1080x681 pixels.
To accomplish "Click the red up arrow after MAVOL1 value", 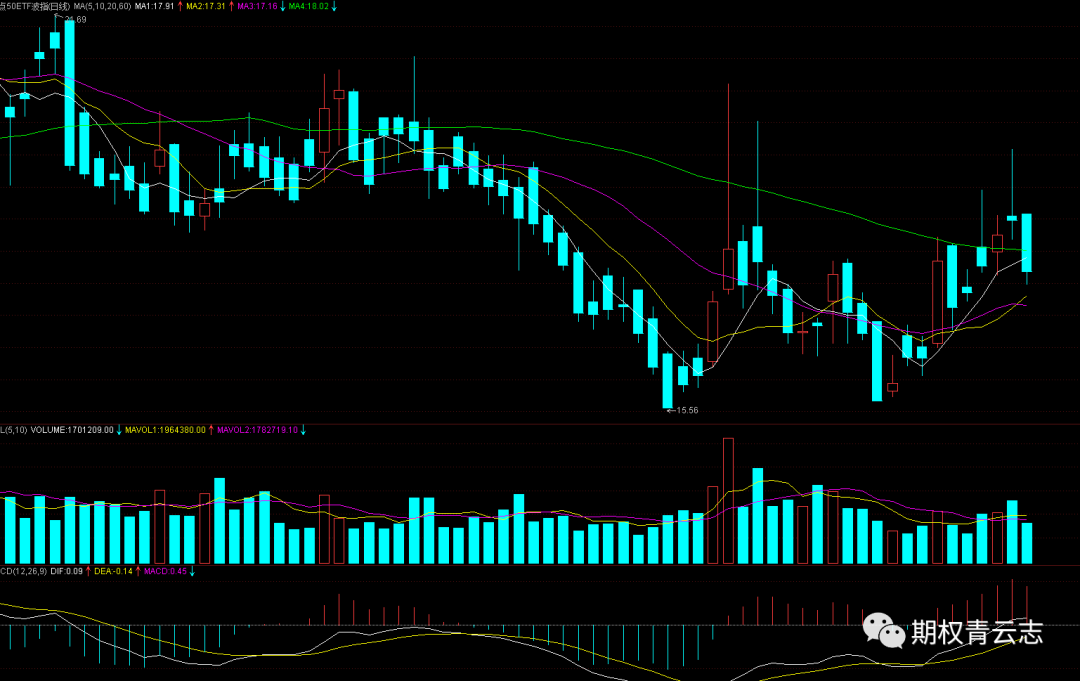I will (211, 430).
